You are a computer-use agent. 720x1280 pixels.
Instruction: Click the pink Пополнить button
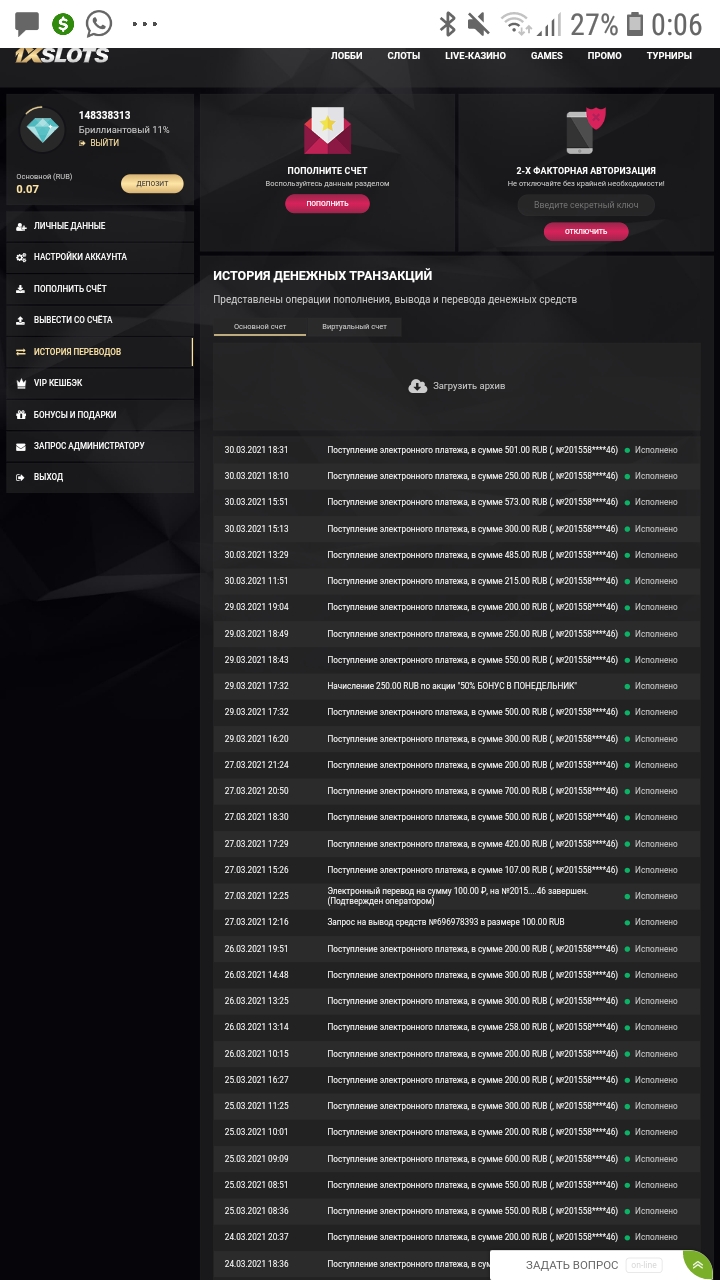pyautogui.click(x=327, y=204)
